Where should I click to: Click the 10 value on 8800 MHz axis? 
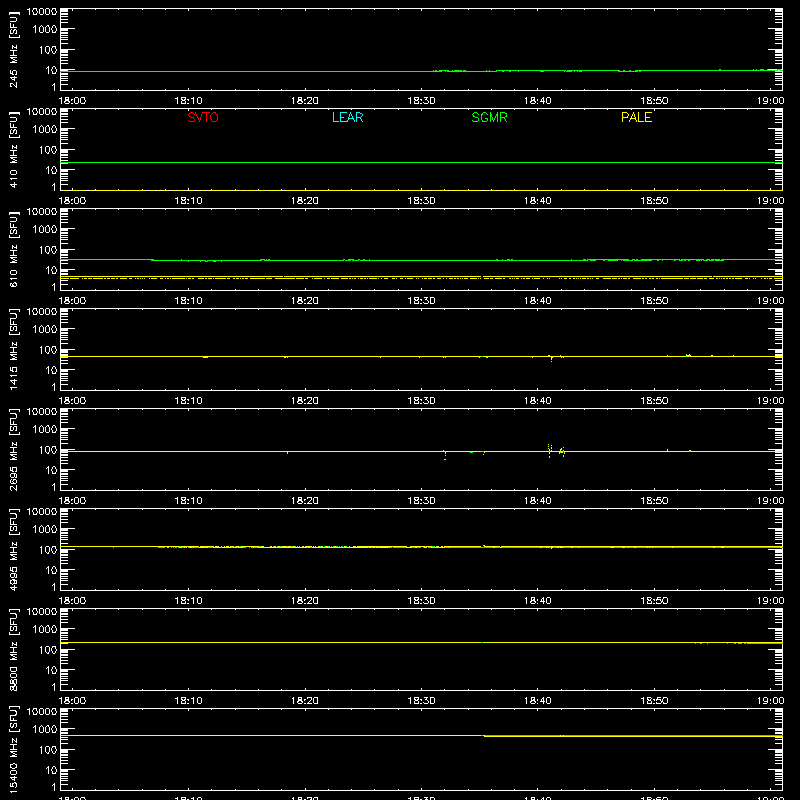coord(52,670)
